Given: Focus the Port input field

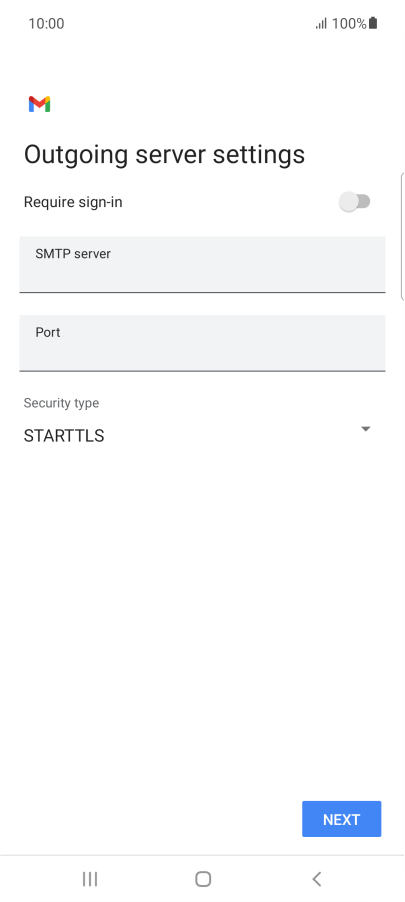Looking at the screenshot, I should [202, 343].
